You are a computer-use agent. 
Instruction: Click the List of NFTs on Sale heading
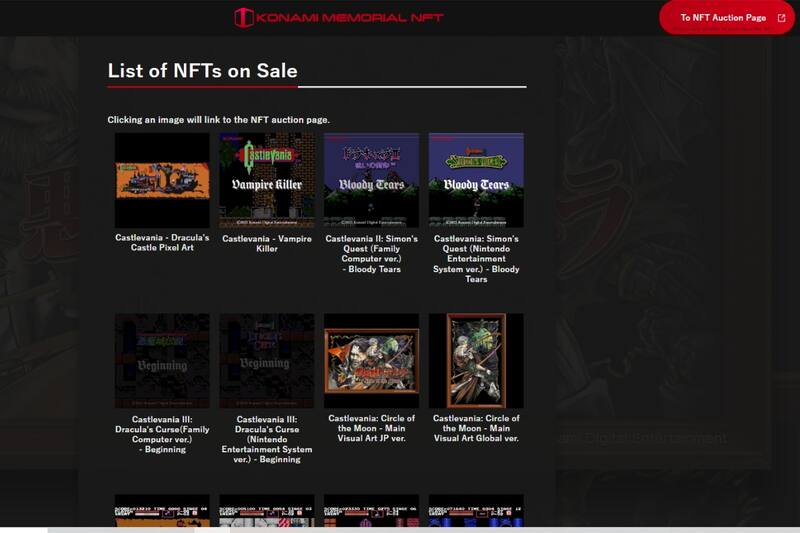(202, 70)
